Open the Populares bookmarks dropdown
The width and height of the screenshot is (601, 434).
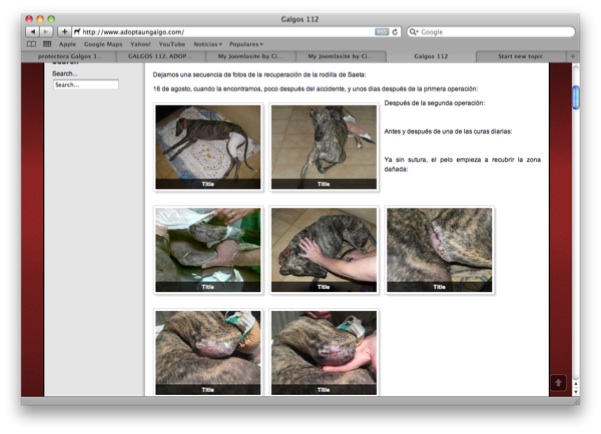[x=246, y=44]
